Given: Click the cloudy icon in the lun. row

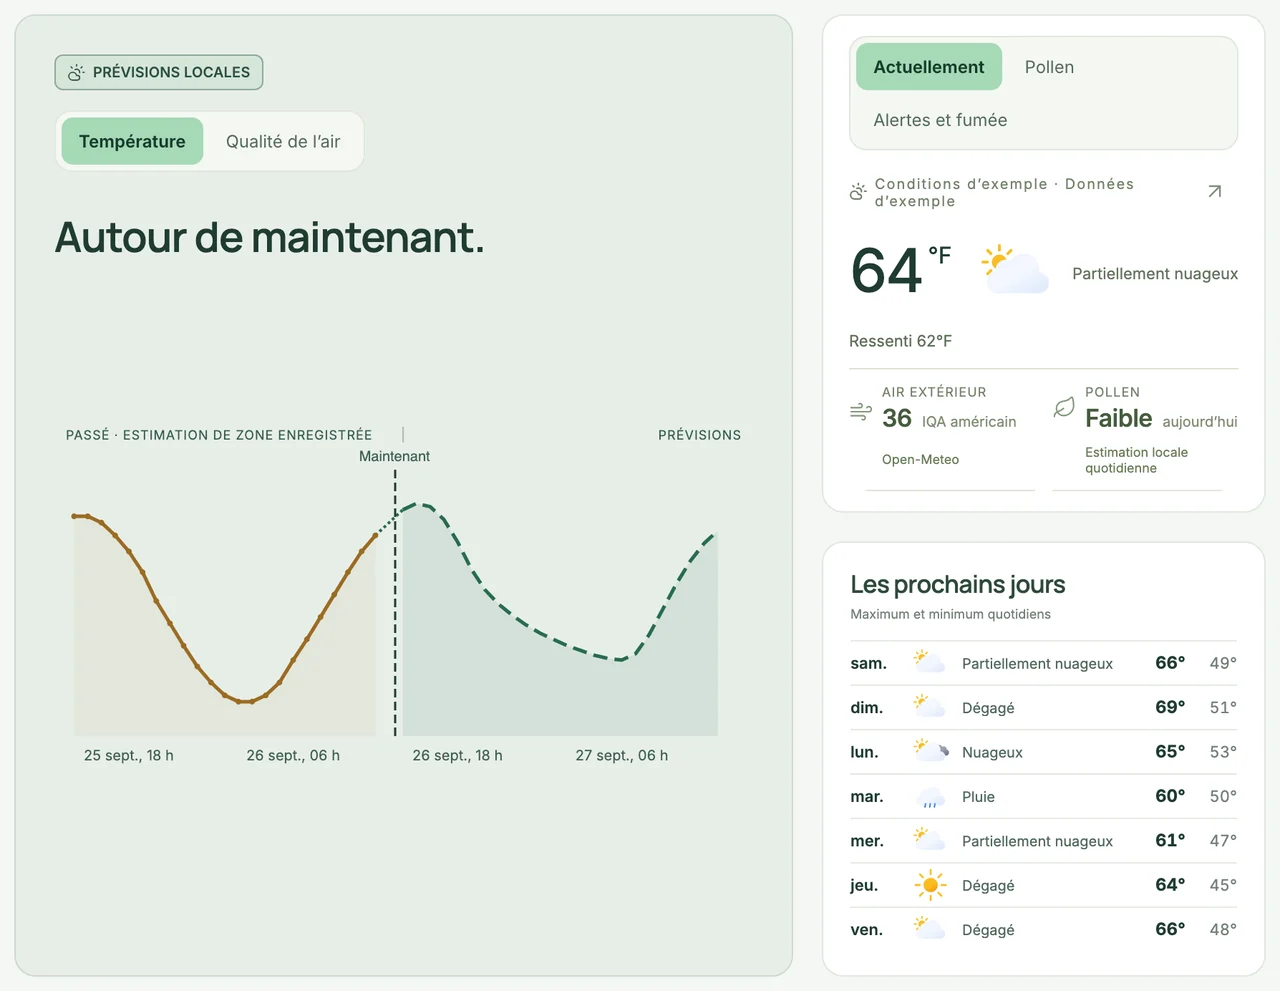Looking at the screenshot, I should point(931,750).
